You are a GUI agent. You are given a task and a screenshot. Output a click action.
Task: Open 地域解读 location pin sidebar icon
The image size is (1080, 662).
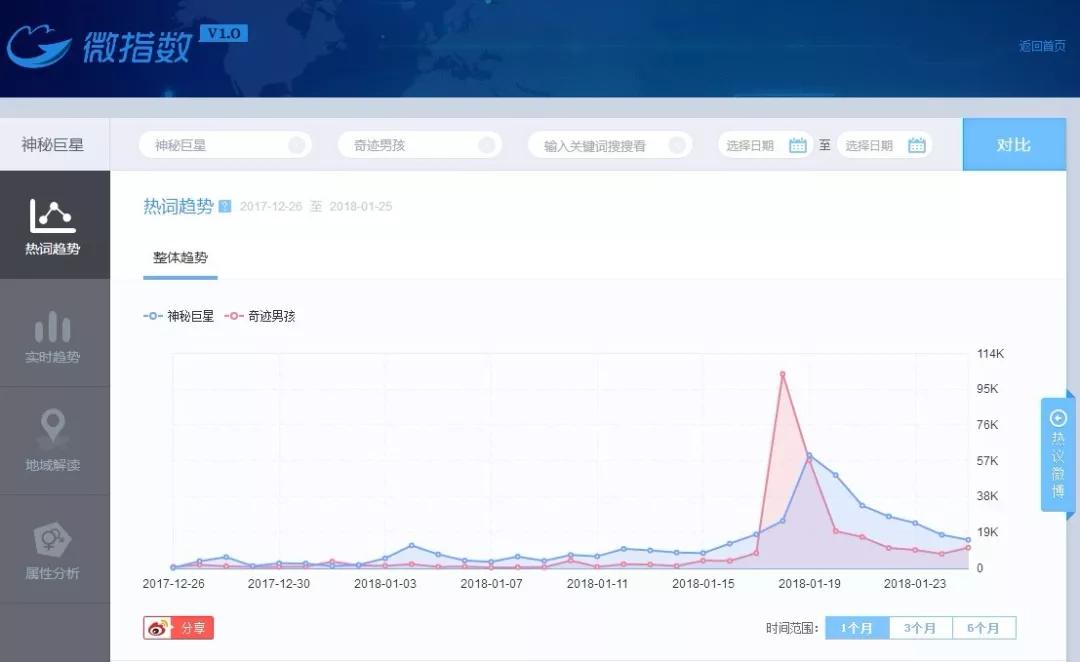[53, 430]
